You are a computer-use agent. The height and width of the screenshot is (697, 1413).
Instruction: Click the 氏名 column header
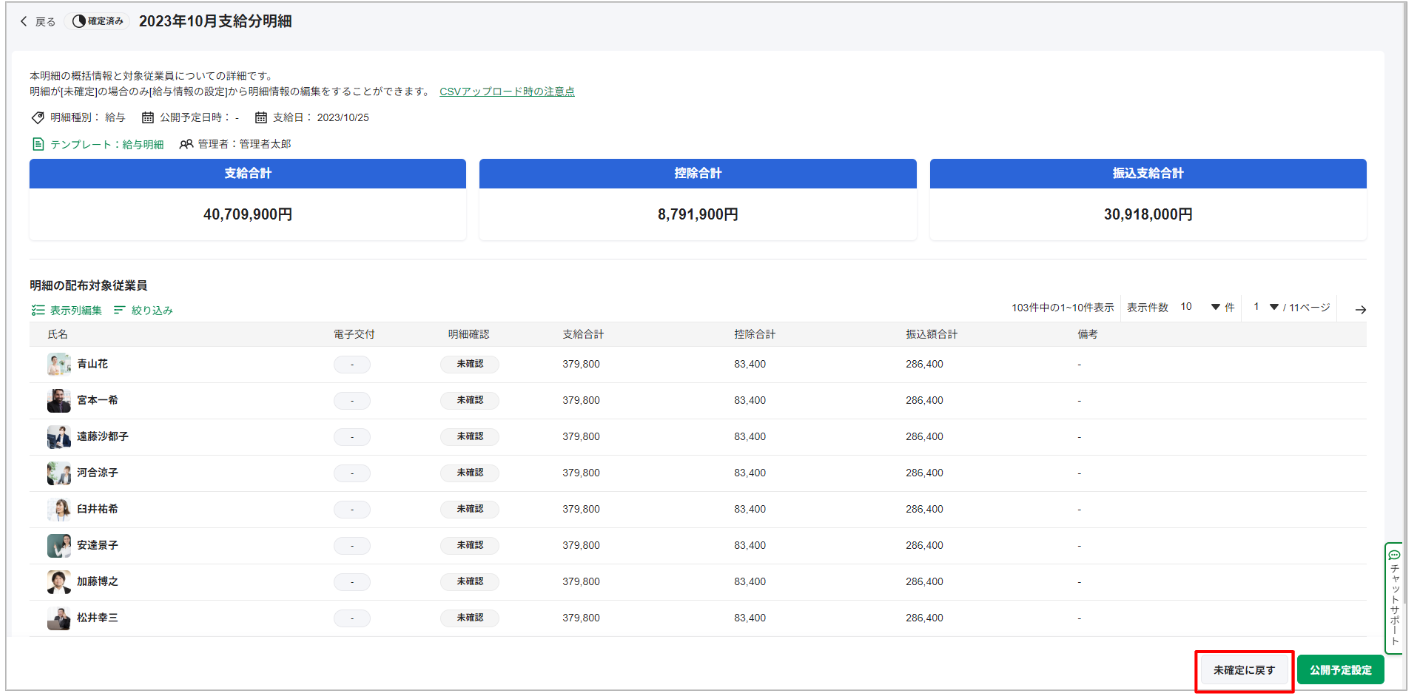click(58, 335)
